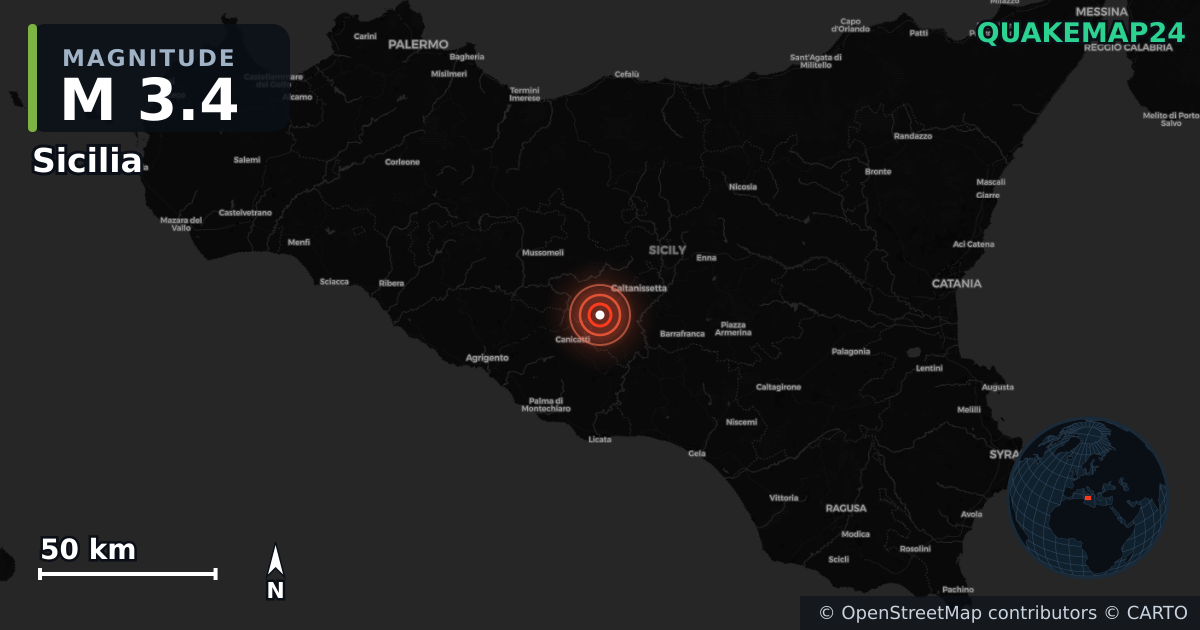Click the Gela town label

[x=697, y=454]
